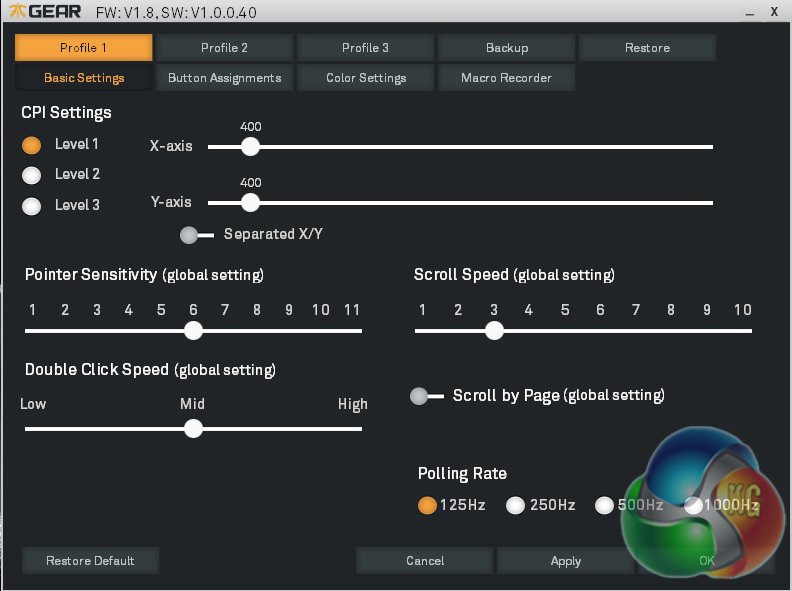
Task: Select CPI Level 3 radio button
Action: click(x=31, y=206)
